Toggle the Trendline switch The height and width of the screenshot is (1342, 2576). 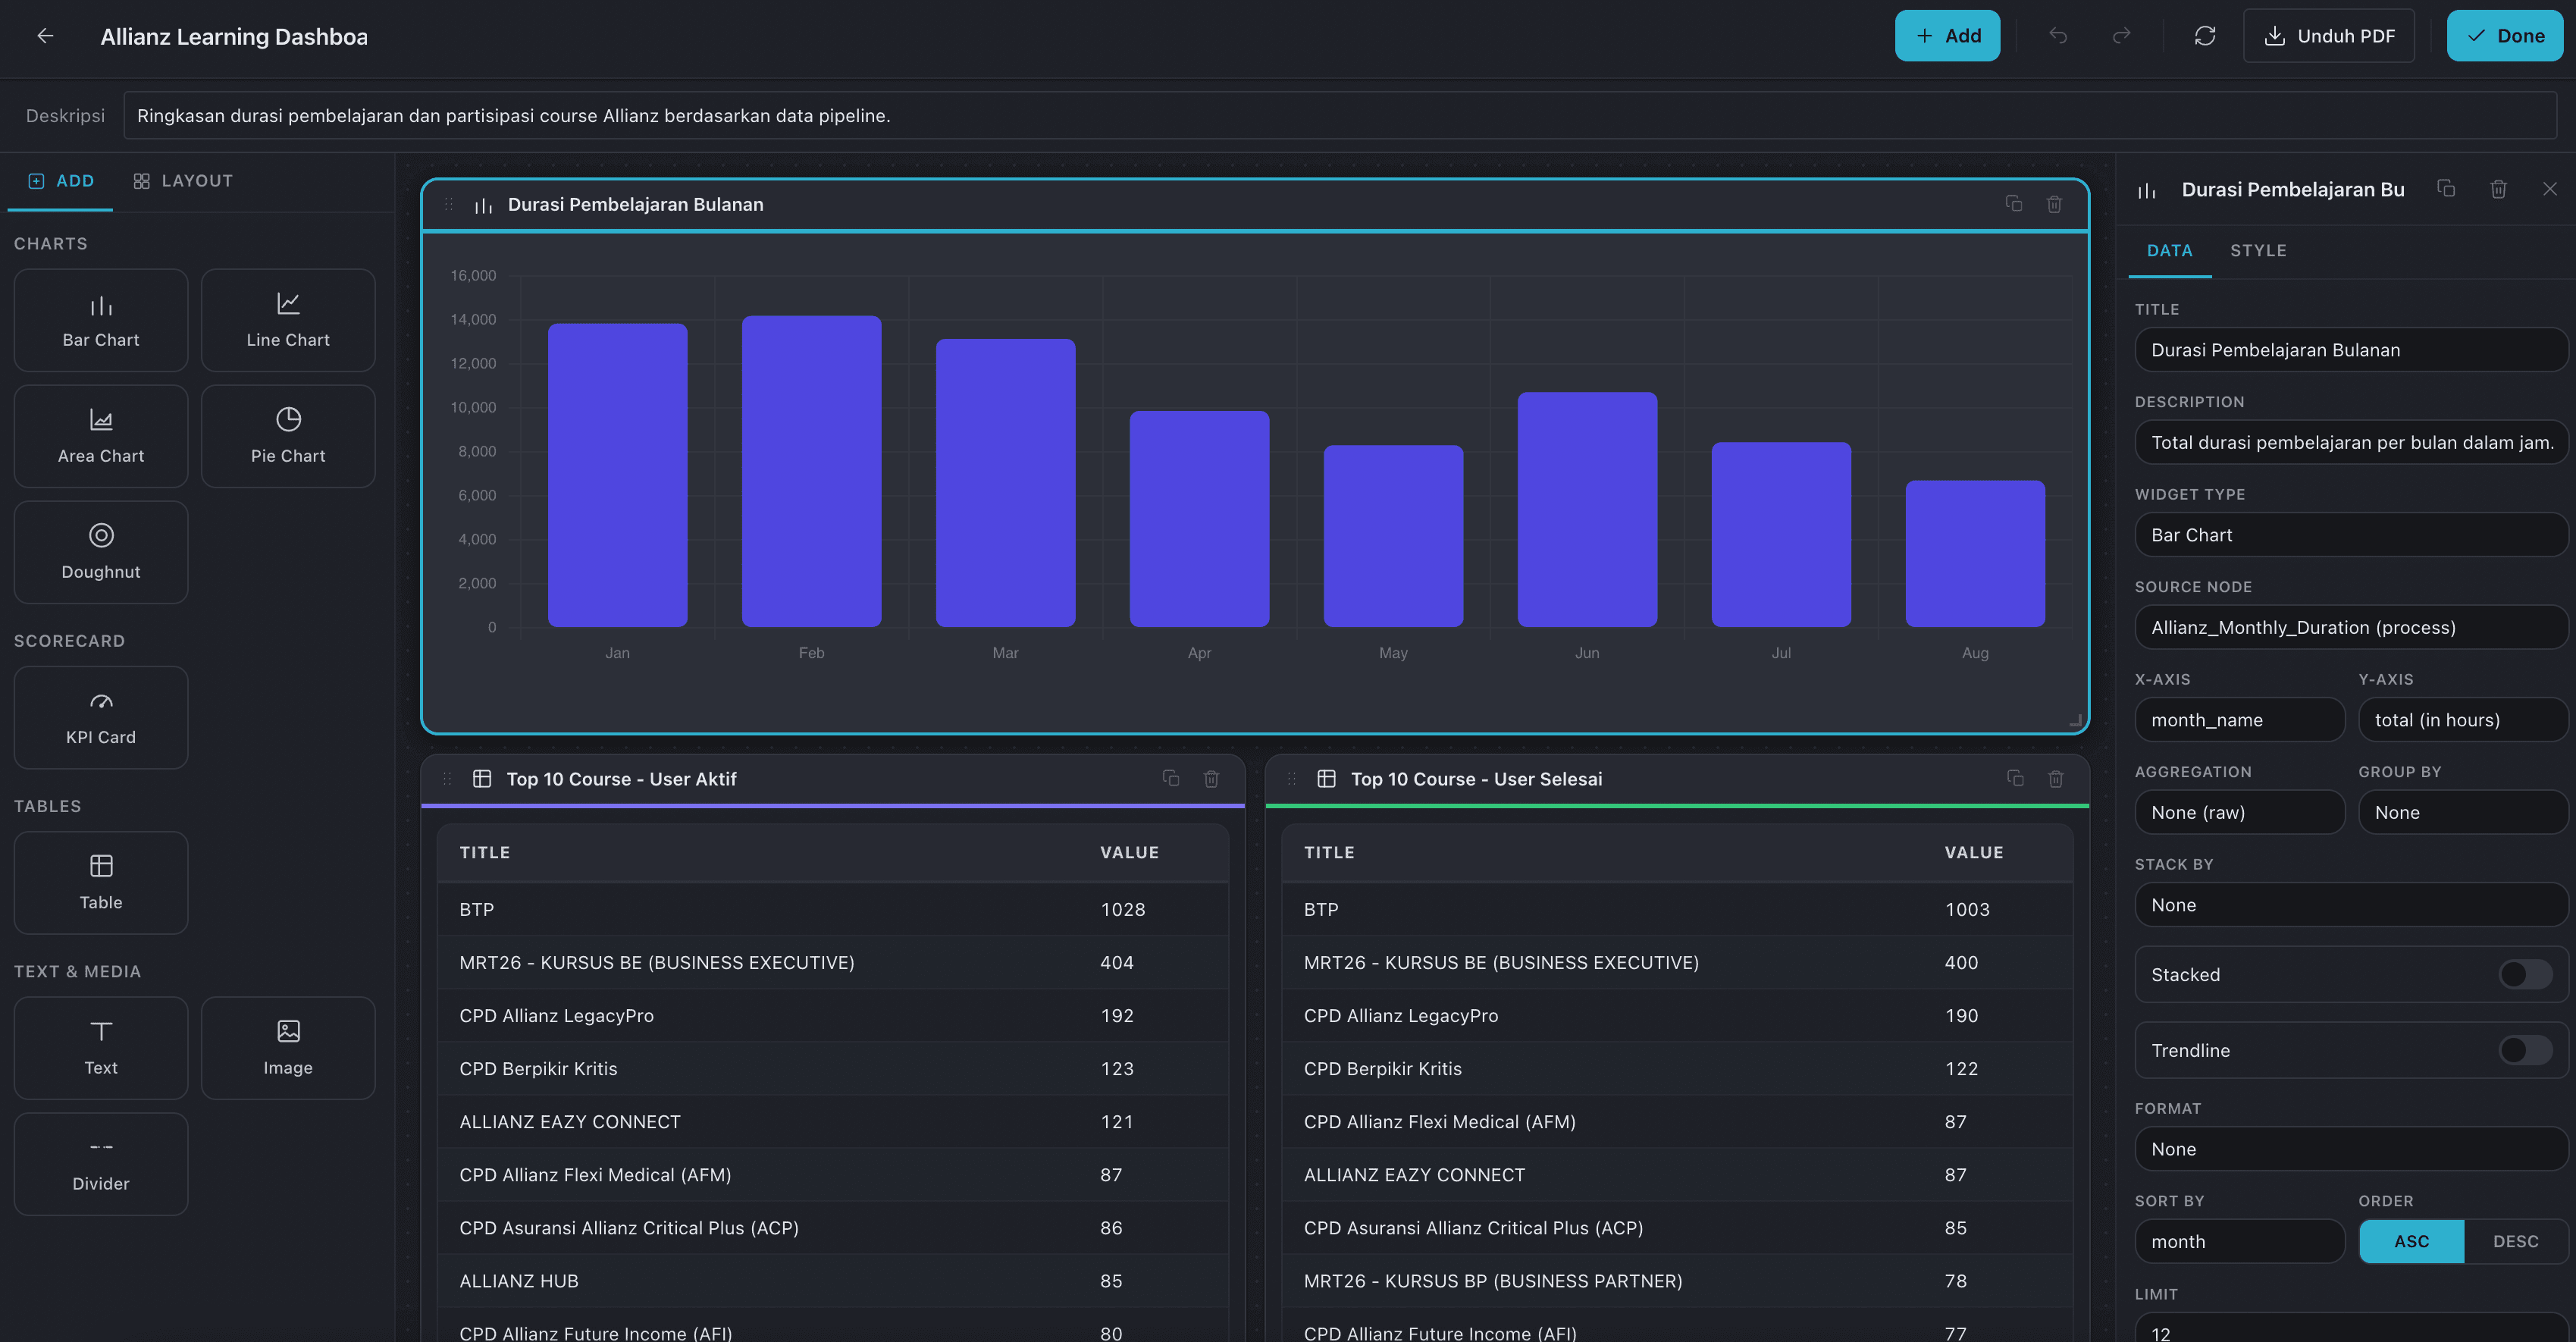(x=2525, y=1050)
